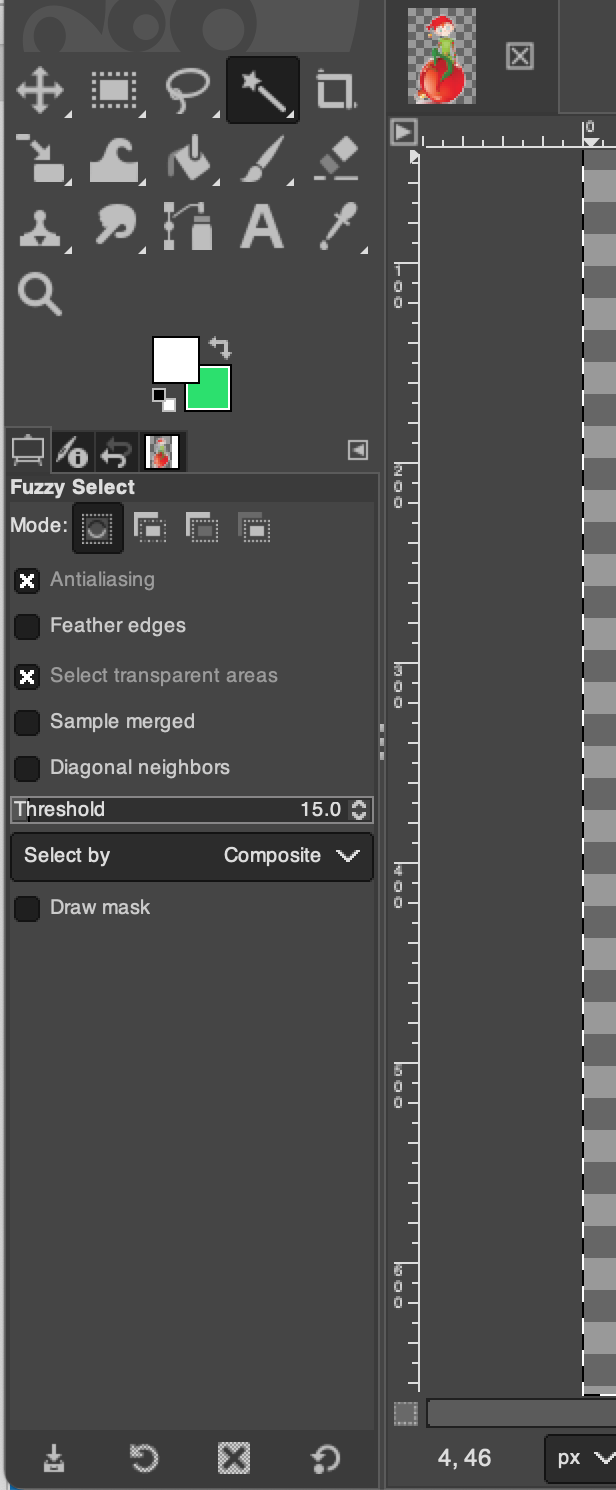Select the Crop tool
616x1490 pixels.
(335, 90)
